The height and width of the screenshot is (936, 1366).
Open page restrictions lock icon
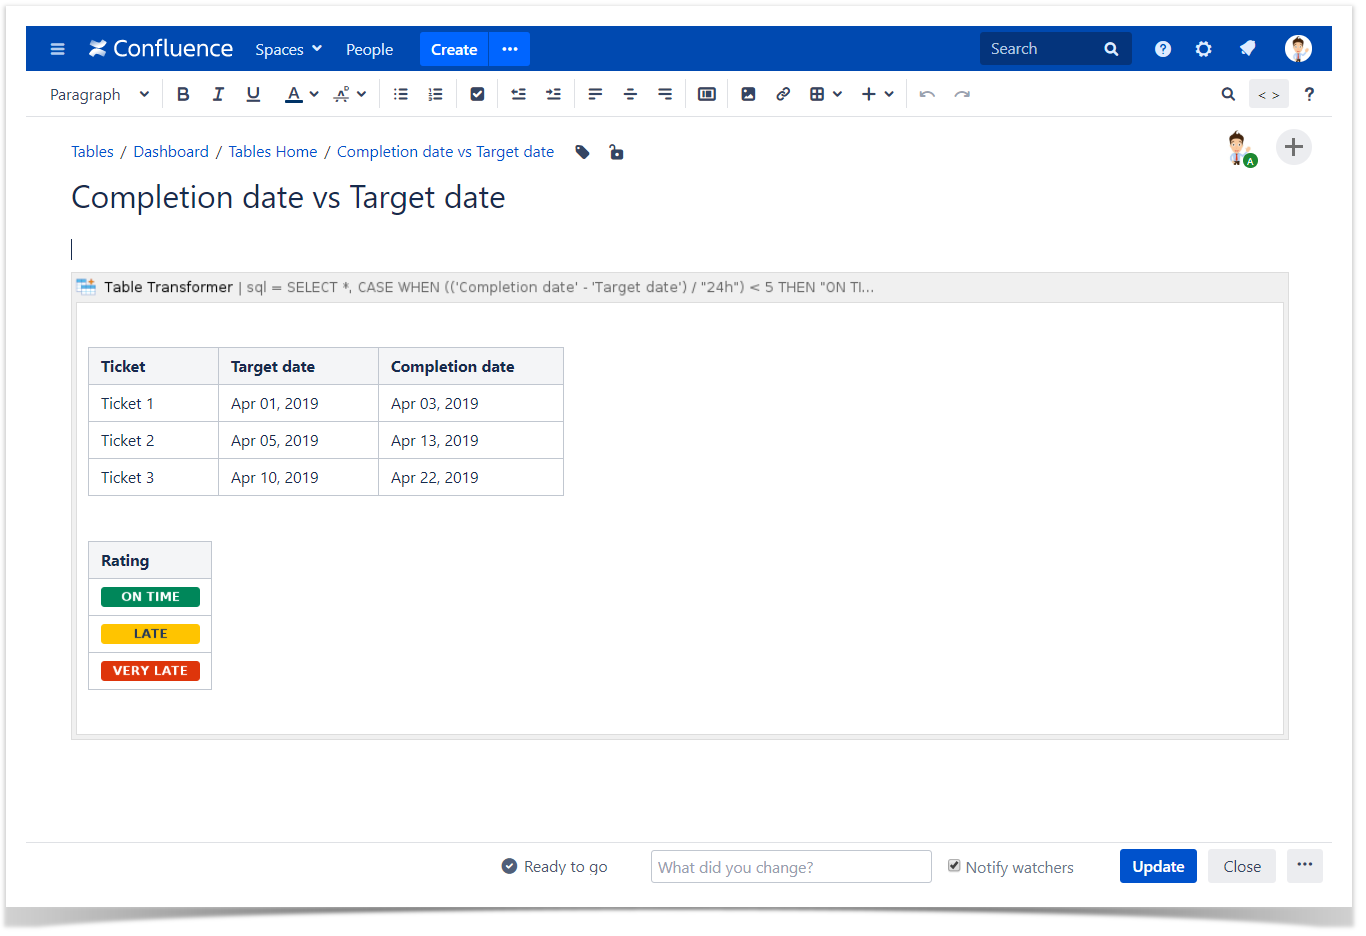616,152
